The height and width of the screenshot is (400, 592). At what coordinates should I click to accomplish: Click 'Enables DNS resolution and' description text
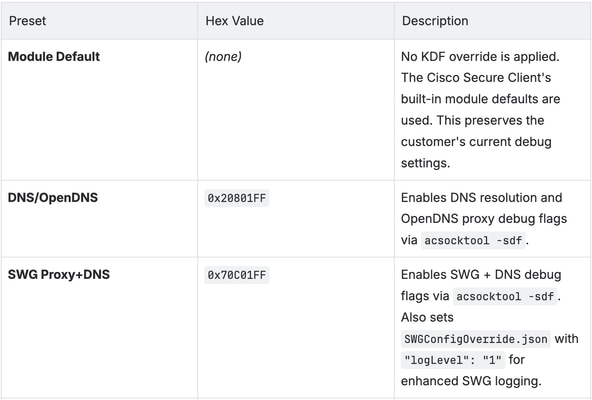(481, 198)
